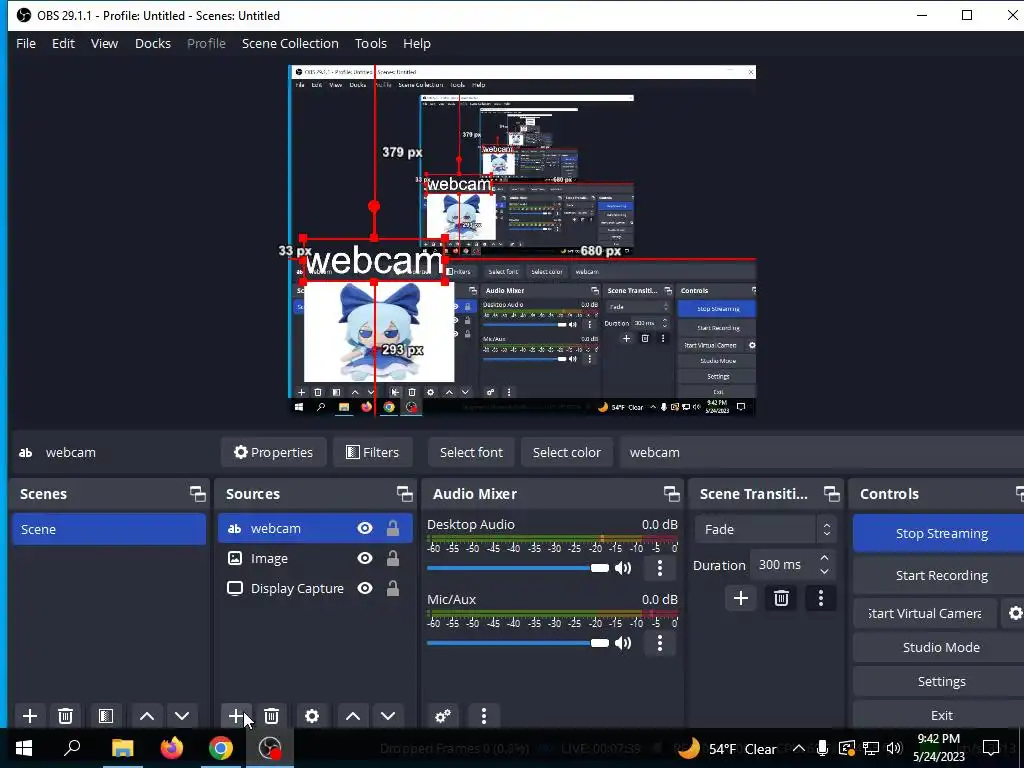1024x768 pixels.
Task: Open Filters for webcam source
Action: [372, 452]
